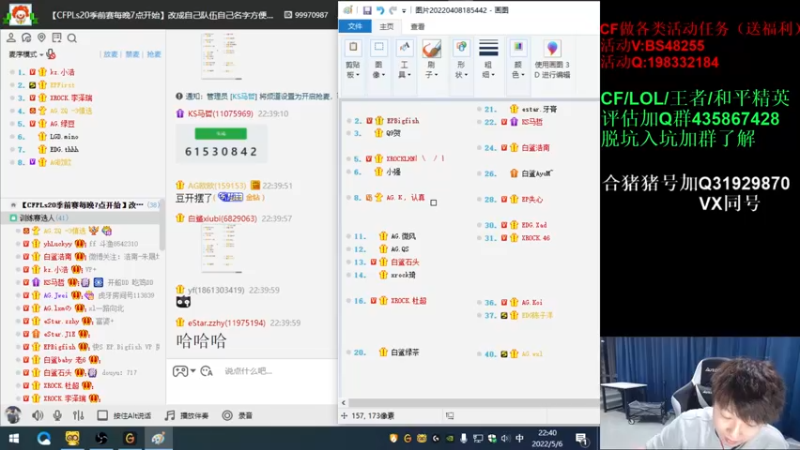Open the OBS Studio icon in taskbar

101,438
